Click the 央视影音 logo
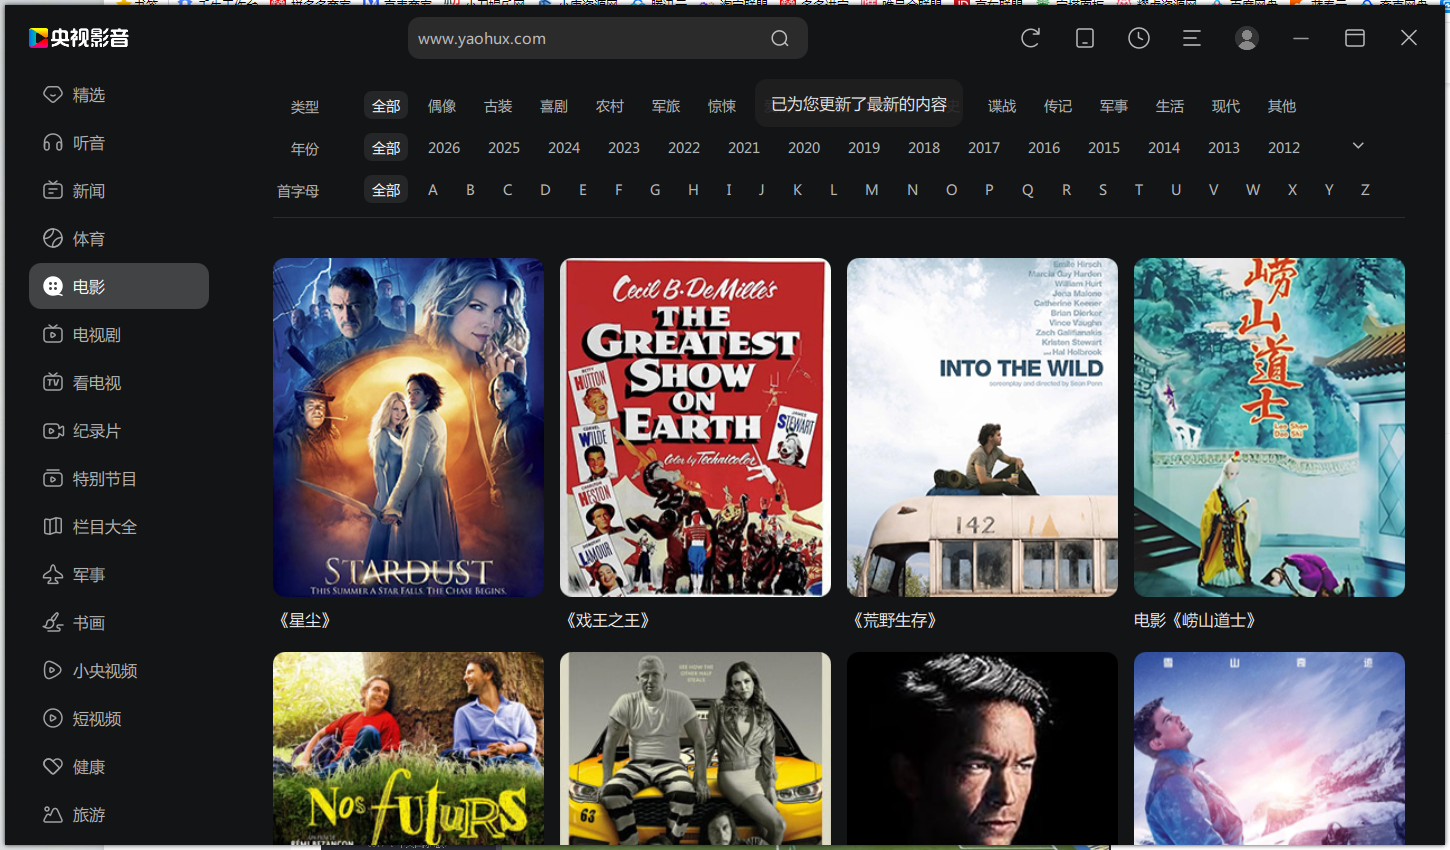The height and width of the screenshot is (850, 1450). (79, 38)
